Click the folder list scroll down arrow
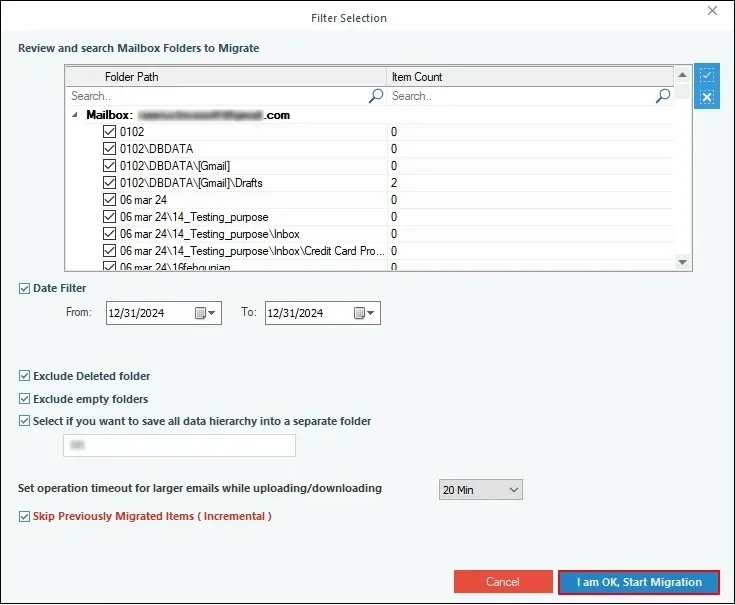 tap(682, 262)
